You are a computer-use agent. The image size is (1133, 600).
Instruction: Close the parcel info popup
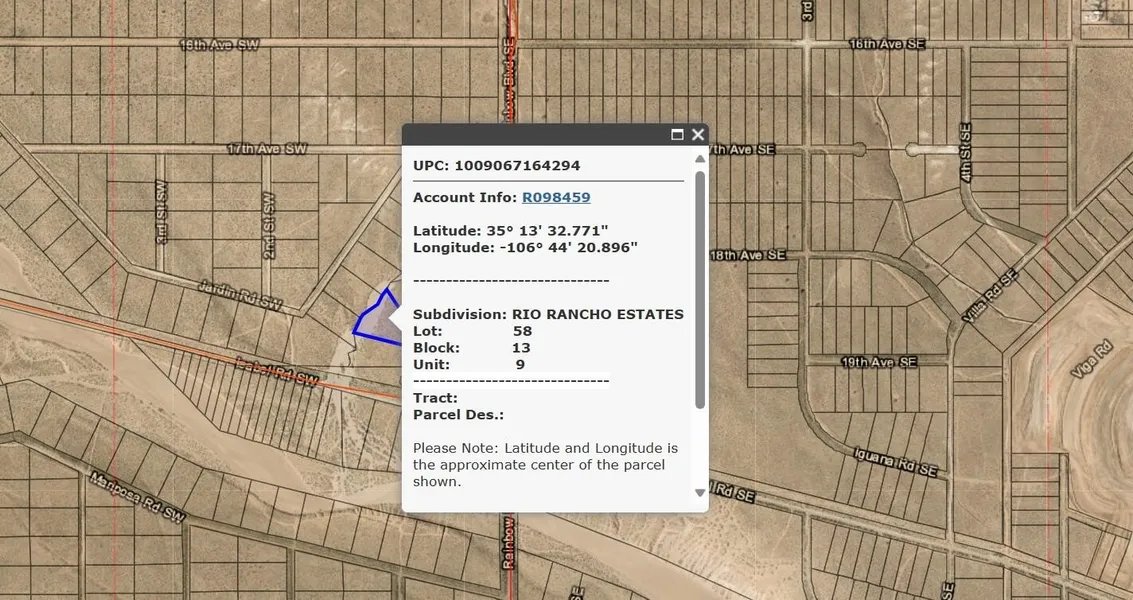[x=698, y=134]
